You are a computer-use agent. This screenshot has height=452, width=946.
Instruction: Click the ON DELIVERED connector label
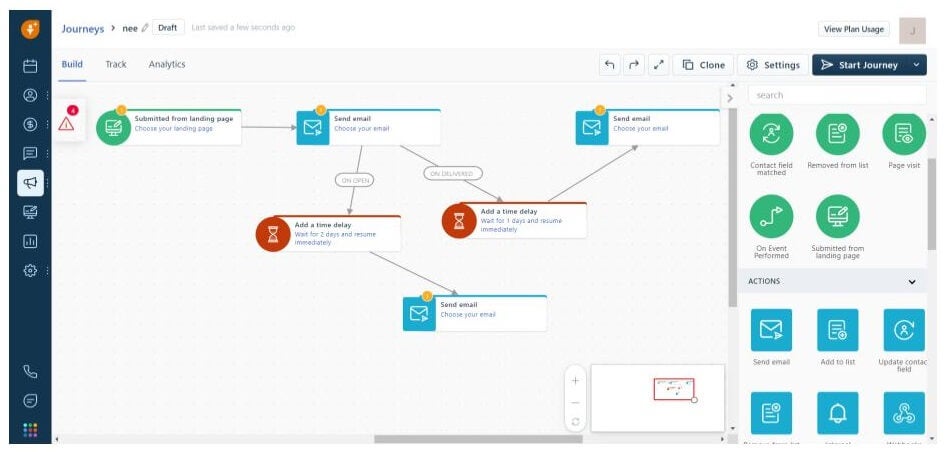coord(453,173)
